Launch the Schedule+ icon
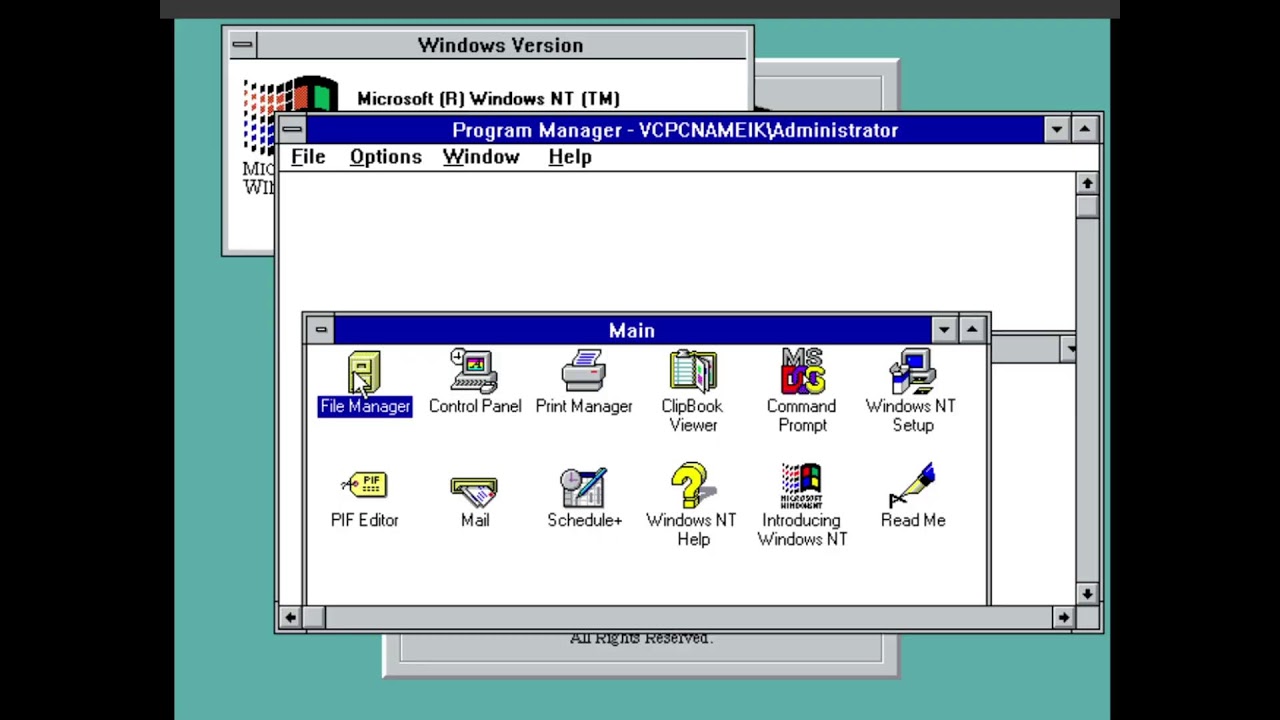Screen dimensions: 1280x720 point(584,497)
